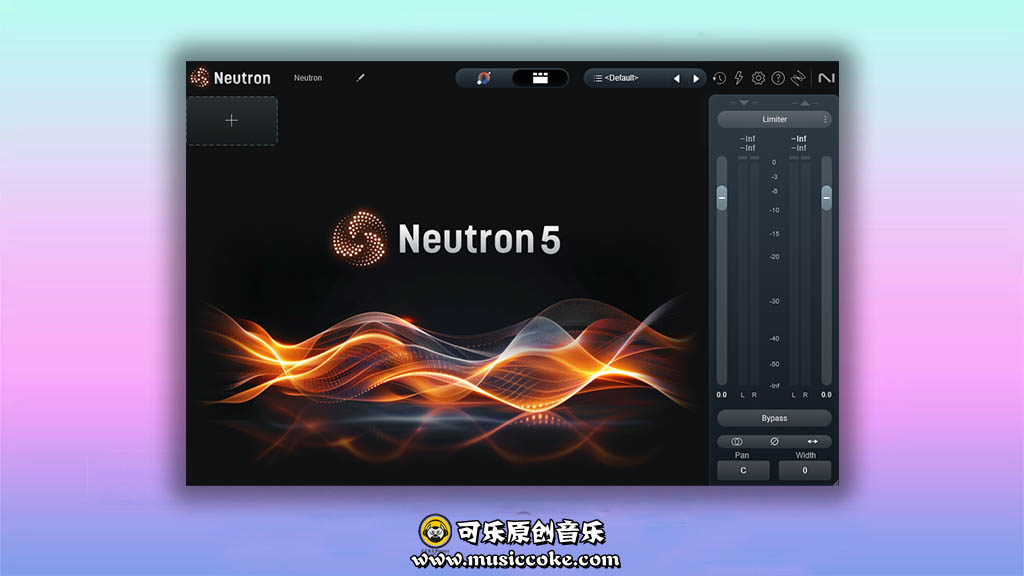
Task: Click the input gain slider handle
Action: coord(722,197)
